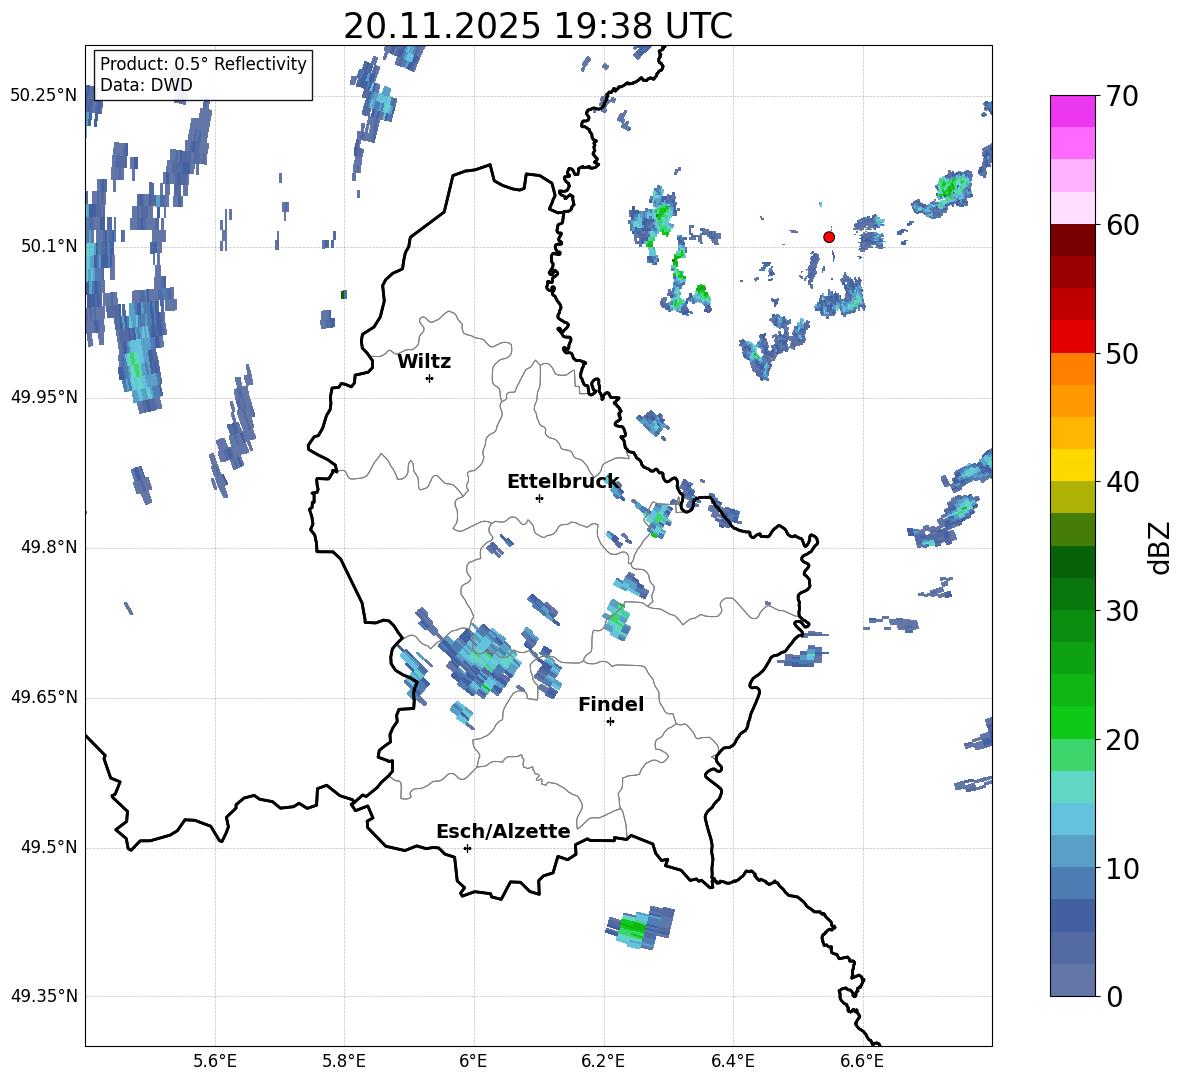
Task: Select the Esch/Alzette station cross marker
Action: pyautogui.click(x=467, y=848)
